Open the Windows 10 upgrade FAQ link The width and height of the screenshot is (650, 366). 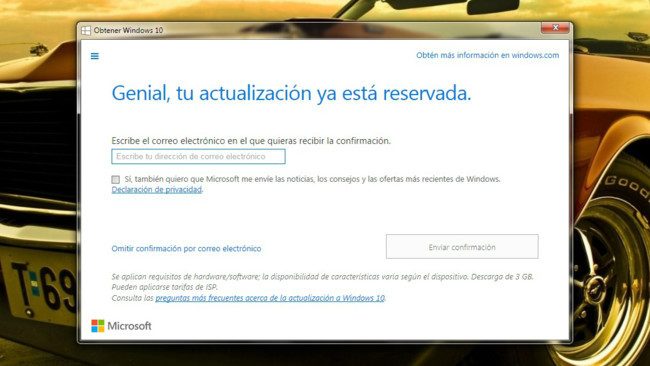(x=270, y=298)
